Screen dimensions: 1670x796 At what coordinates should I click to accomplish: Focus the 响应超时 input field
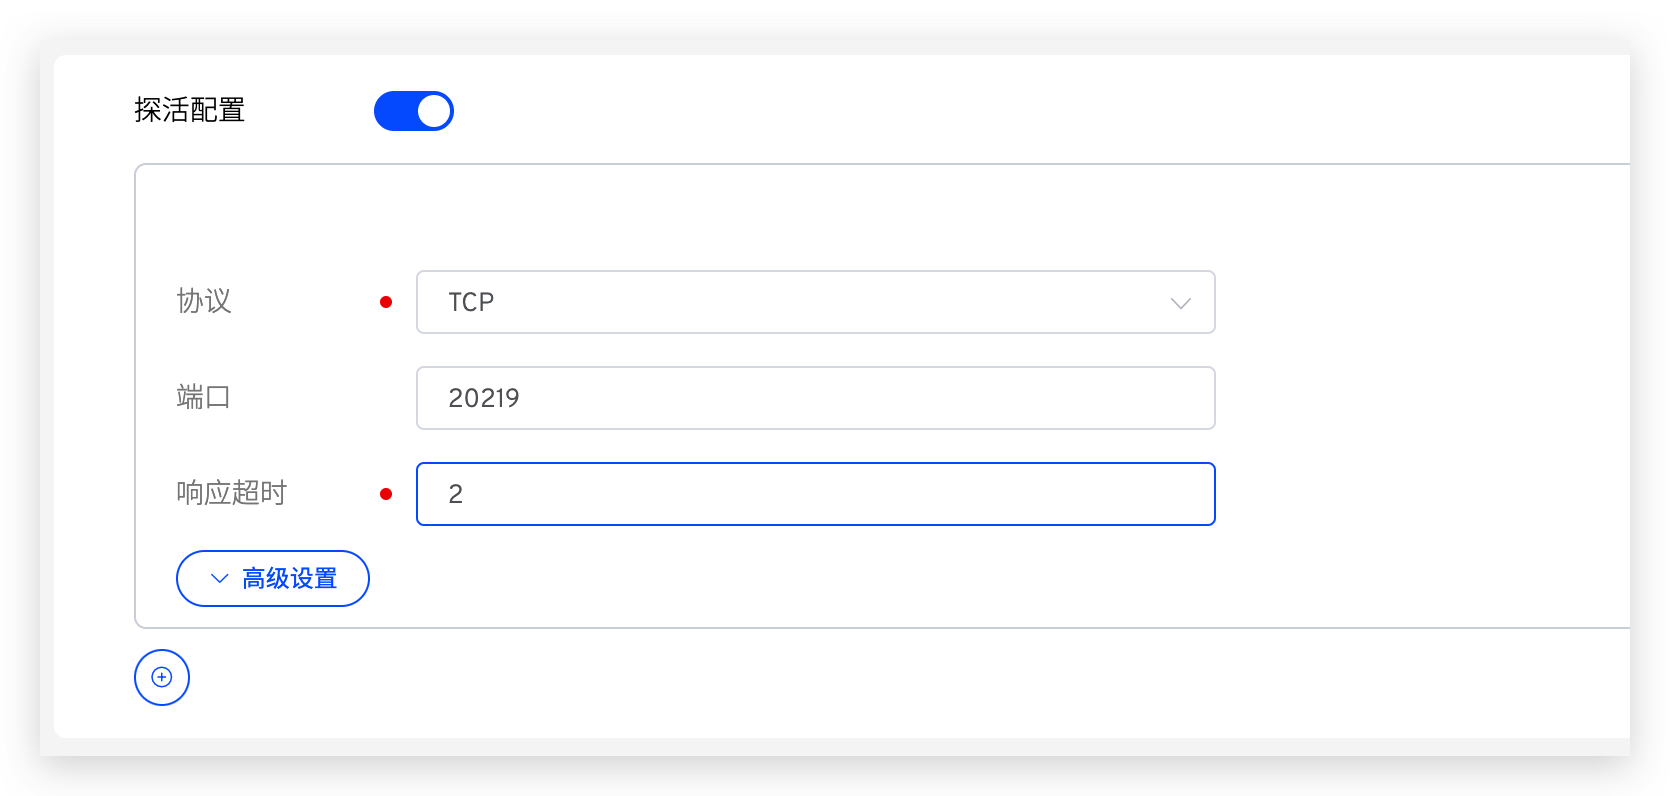click(x=815, y=494)
